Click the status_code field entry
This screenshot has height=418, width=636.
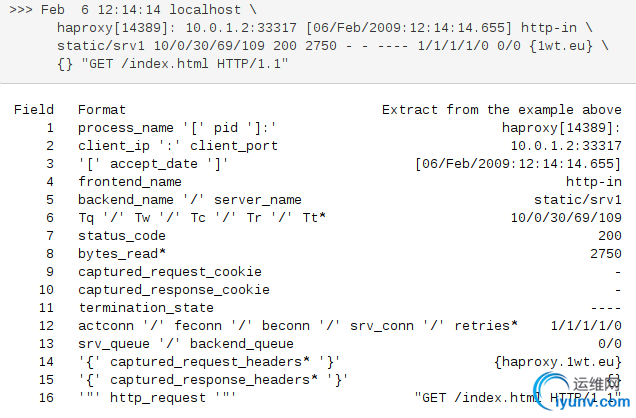pos(122,236)
